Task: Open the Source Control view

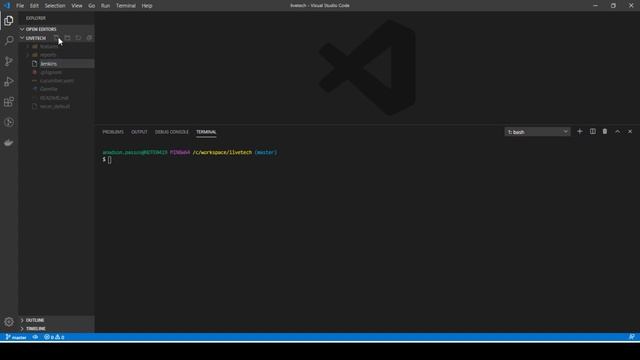Action: pos(9,61)
